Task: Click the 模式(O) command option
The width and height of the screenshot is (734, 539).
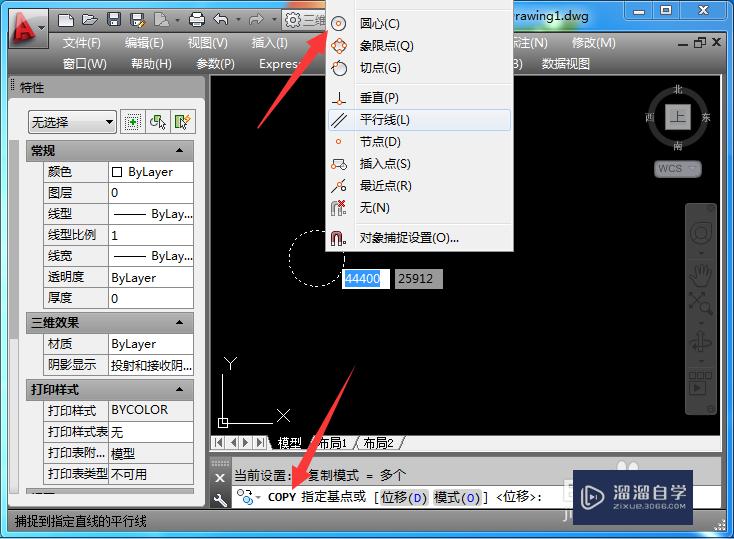Action: click(457, 497)
